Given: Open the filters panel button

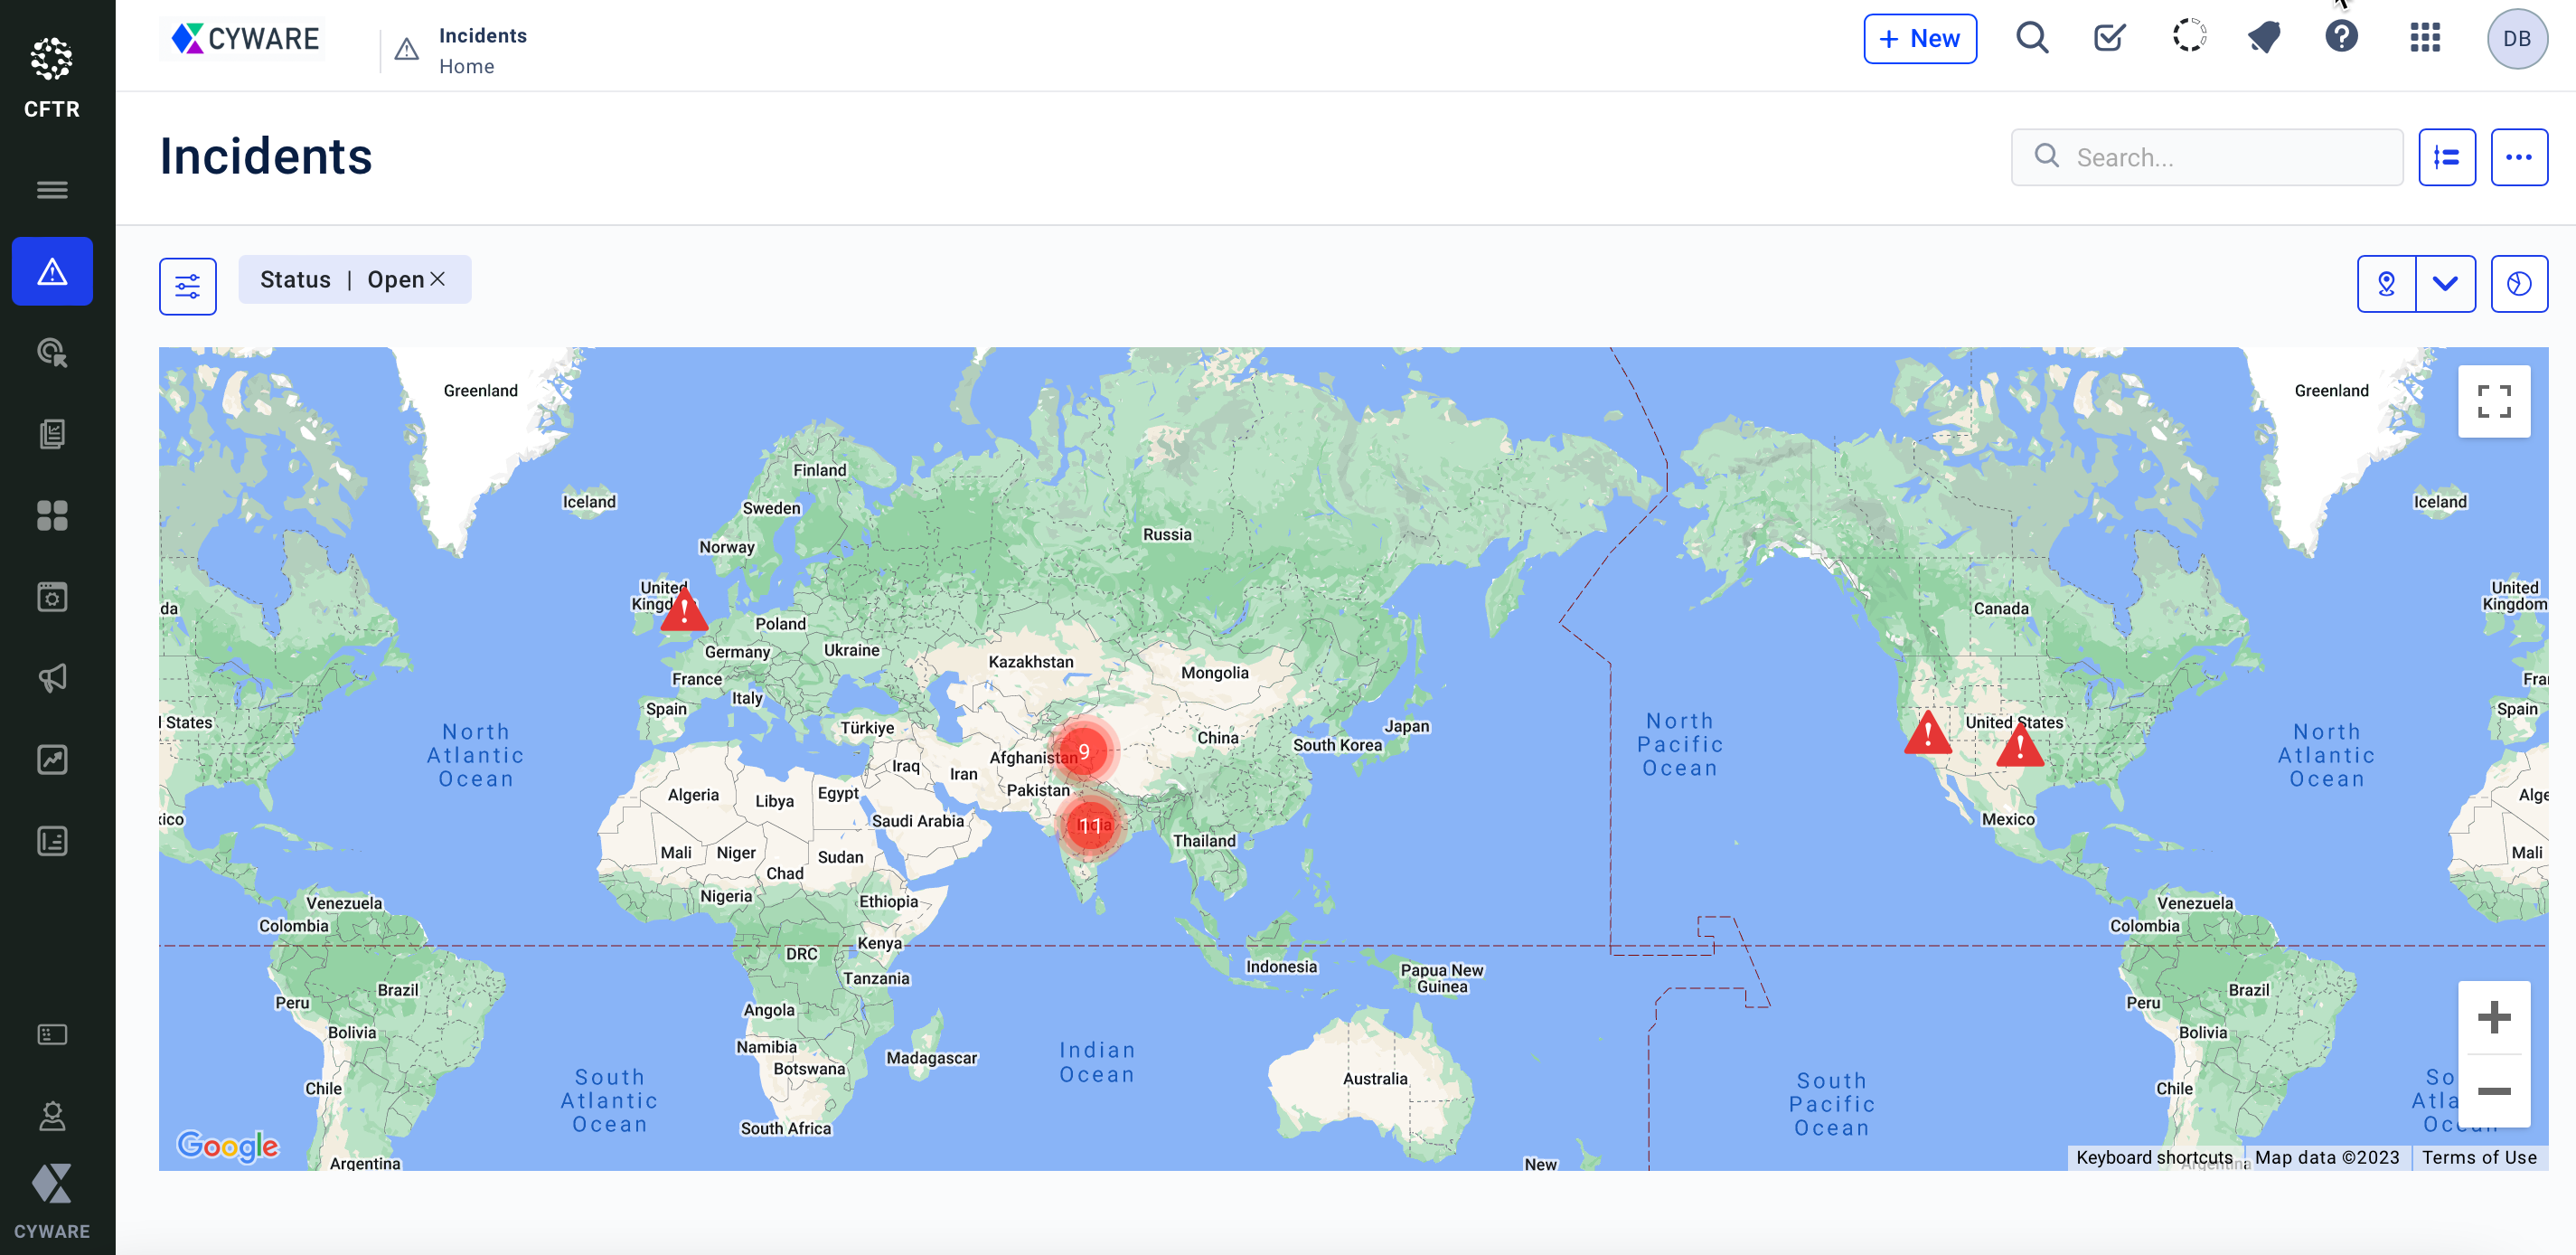Looking at the screenshot, I should 188,287.
